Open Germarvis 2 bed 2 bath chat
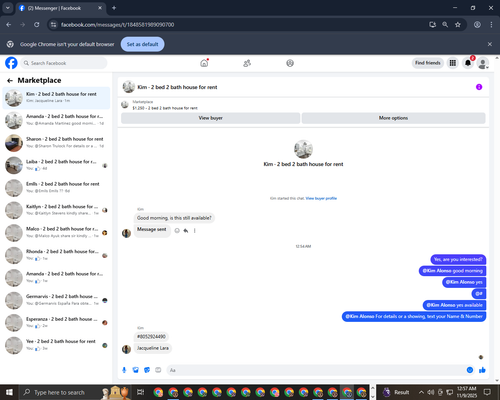 56,300
